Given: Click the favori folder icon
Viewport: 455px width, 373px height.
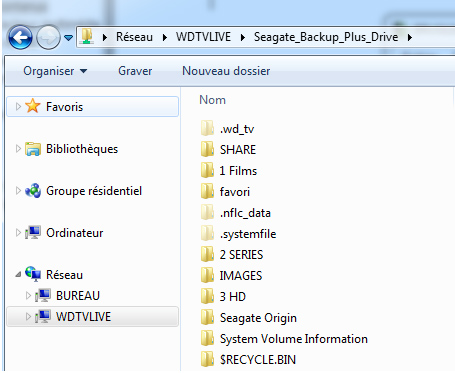Looking at the screenshot, I should (207, 191).
